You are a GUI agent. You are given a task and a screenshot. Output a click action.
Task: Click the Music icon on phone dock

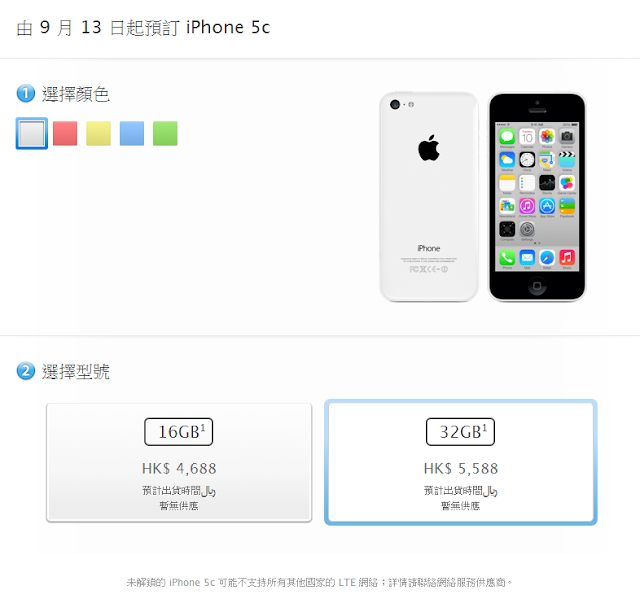(567, 258)
